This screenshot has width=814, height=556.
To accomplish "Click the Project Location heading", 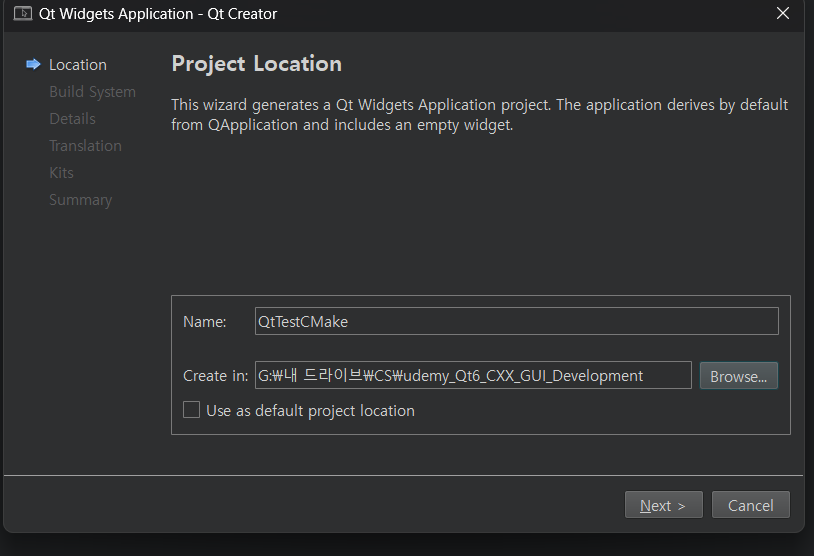I will click(256, 64).
